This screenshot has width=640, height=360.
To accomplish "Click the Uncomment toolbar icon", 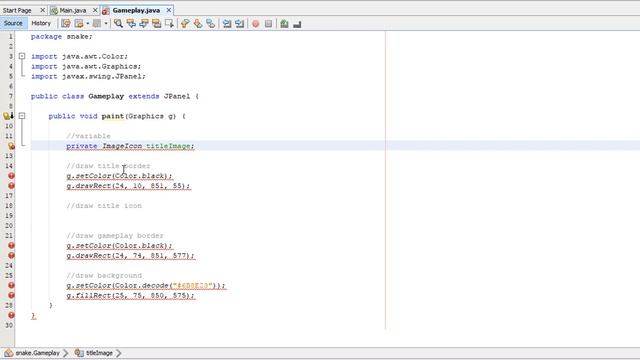I will click(x=297, y=24).
